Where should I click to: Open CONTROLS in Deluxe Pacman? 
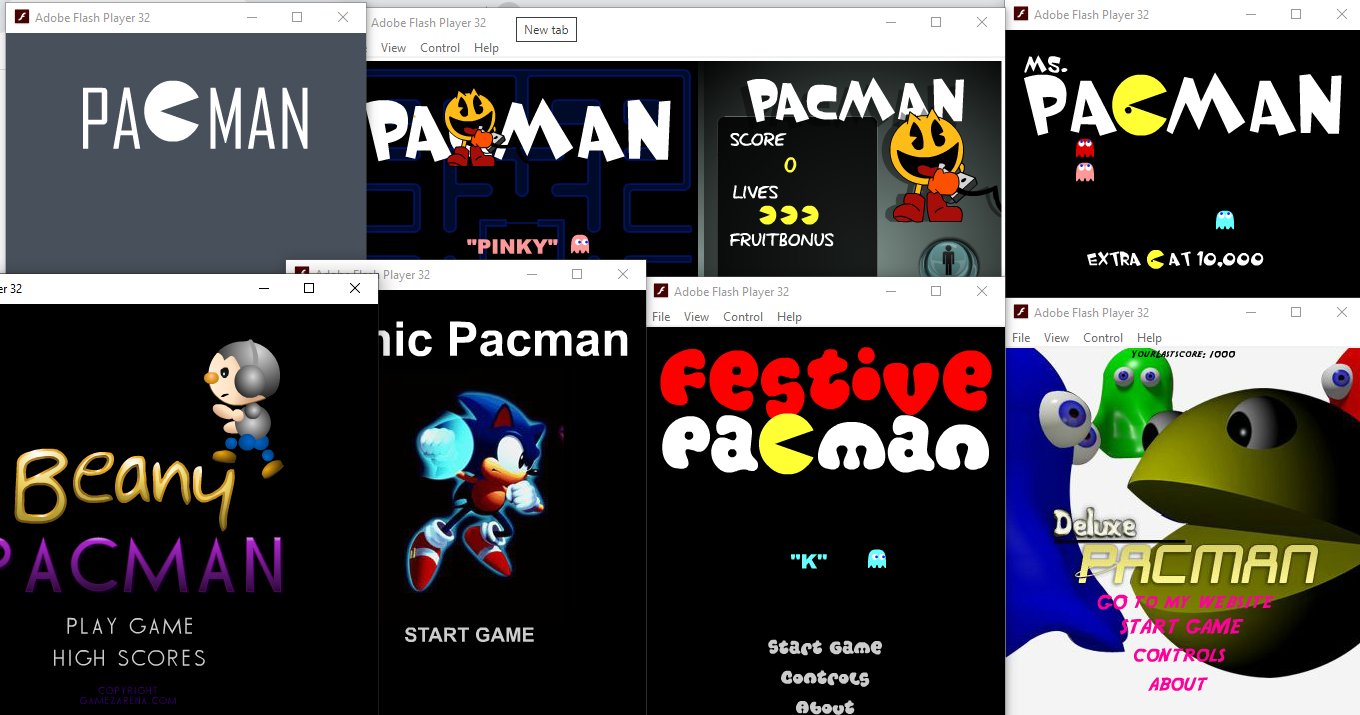1179,655
